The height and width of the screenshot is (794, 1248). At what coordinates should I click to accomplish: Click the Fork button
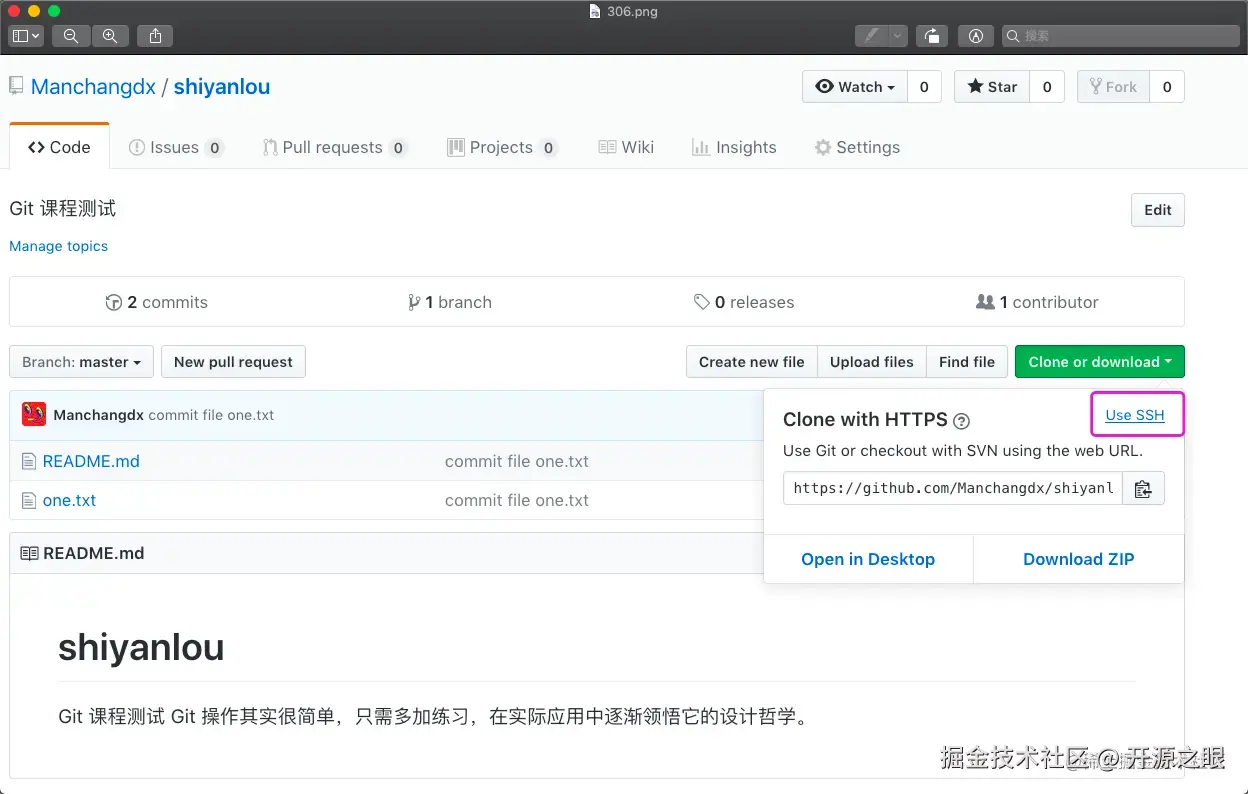pos(1114,87)
